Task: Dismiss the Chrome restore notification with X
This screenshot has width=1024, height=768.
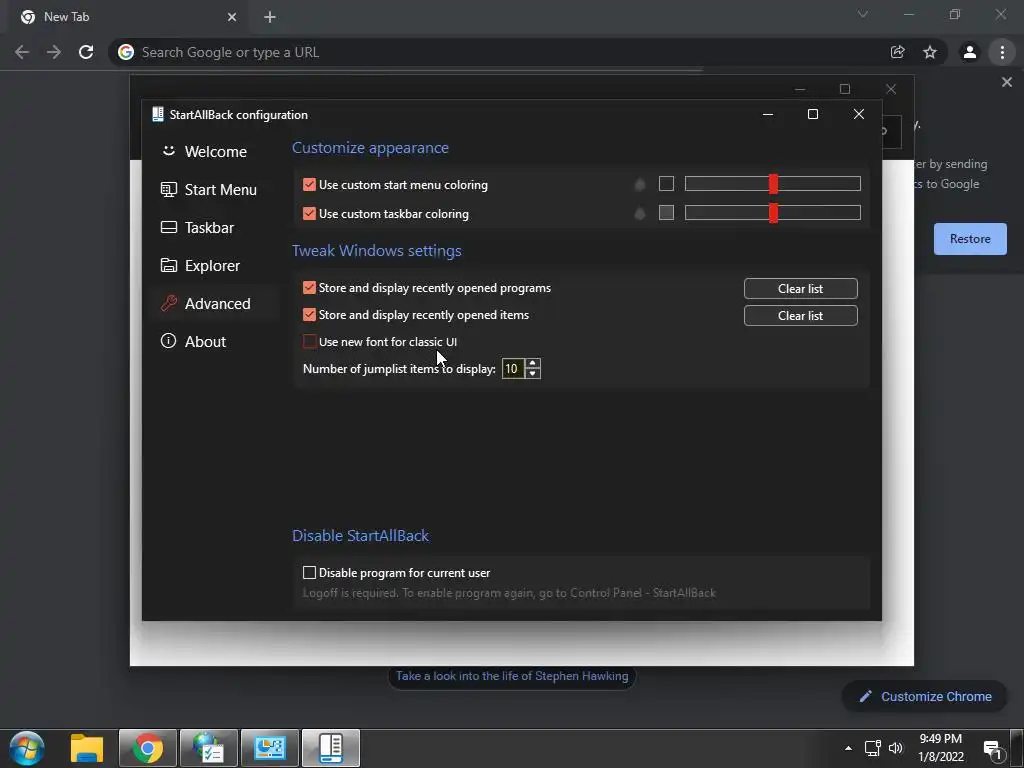Action: tap(1006, 82)
